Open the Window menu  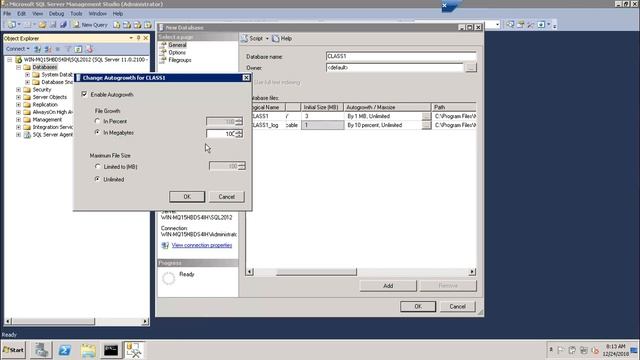pyautogui.click(x=98, y=13)
